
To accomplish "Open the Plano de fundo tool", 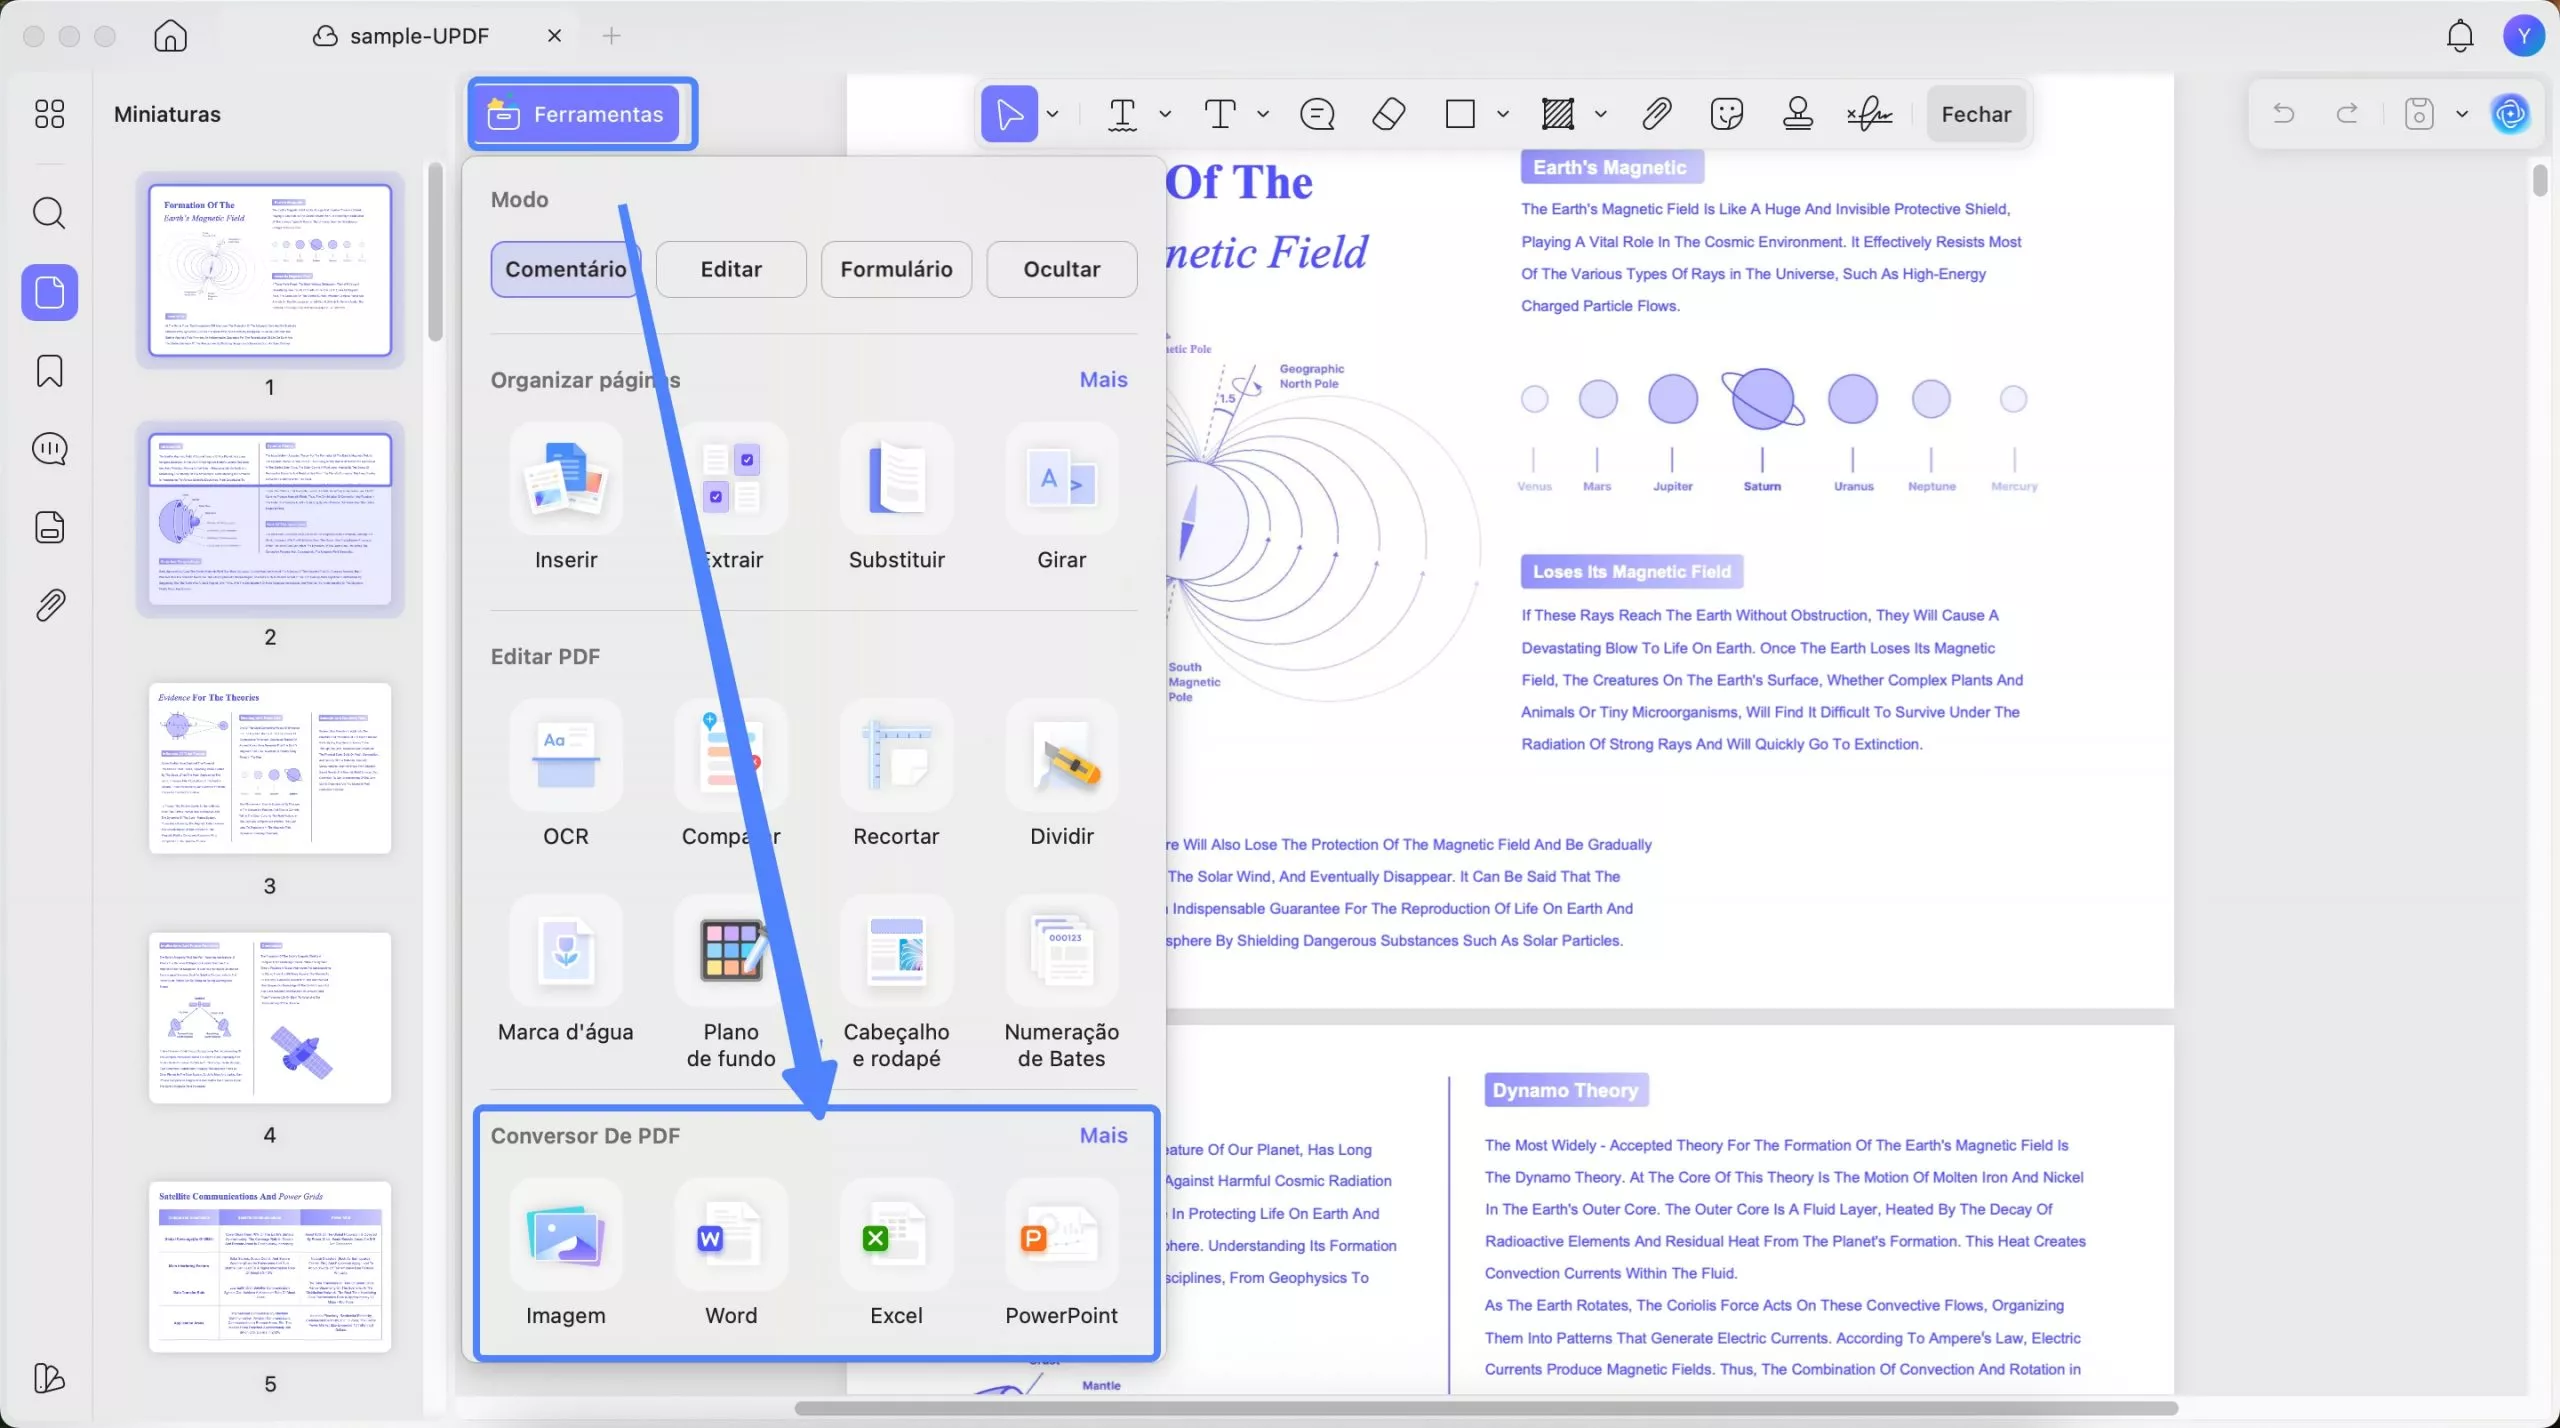I will [731, 984].
